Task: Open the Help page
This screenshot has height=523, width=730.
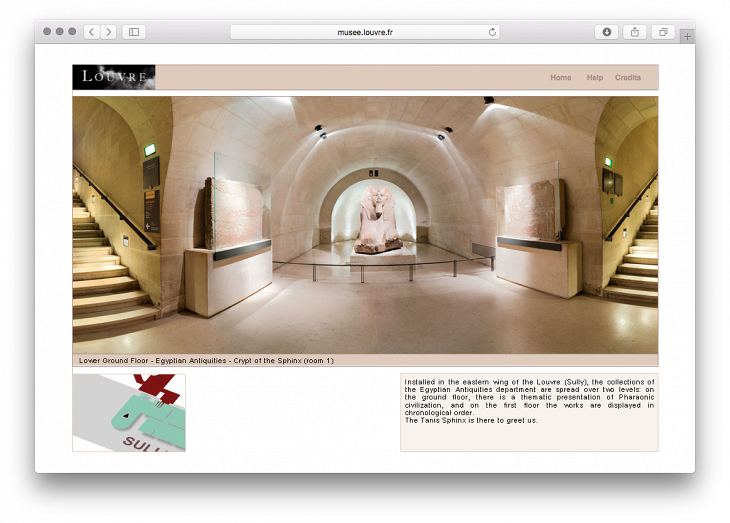Action: (595, 78)
